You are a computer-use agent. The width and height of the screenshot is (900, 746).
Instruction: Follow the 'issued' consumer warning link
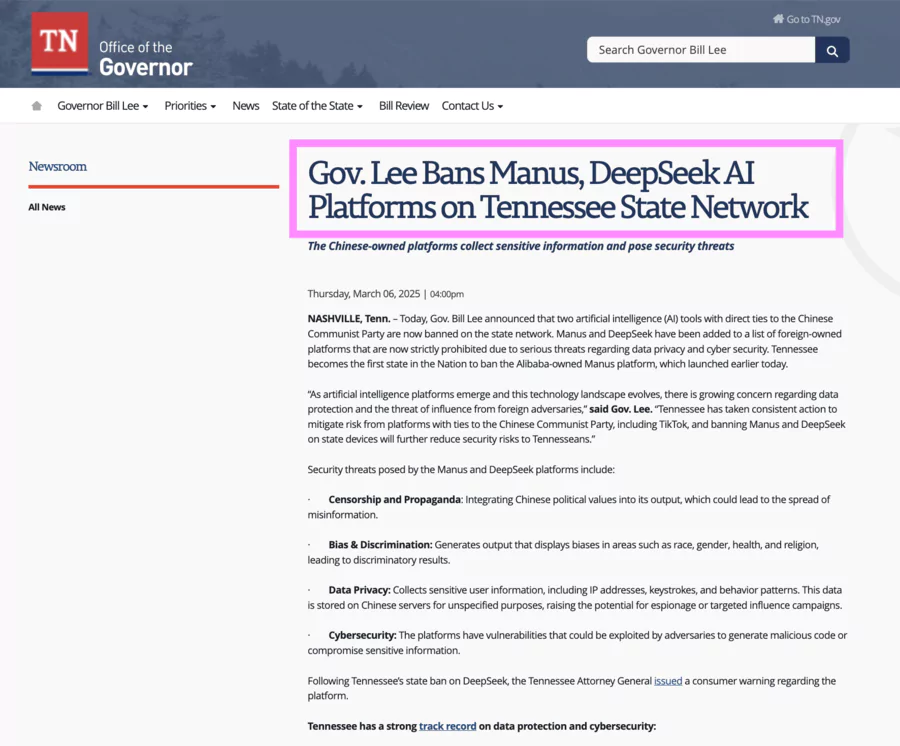668,680
